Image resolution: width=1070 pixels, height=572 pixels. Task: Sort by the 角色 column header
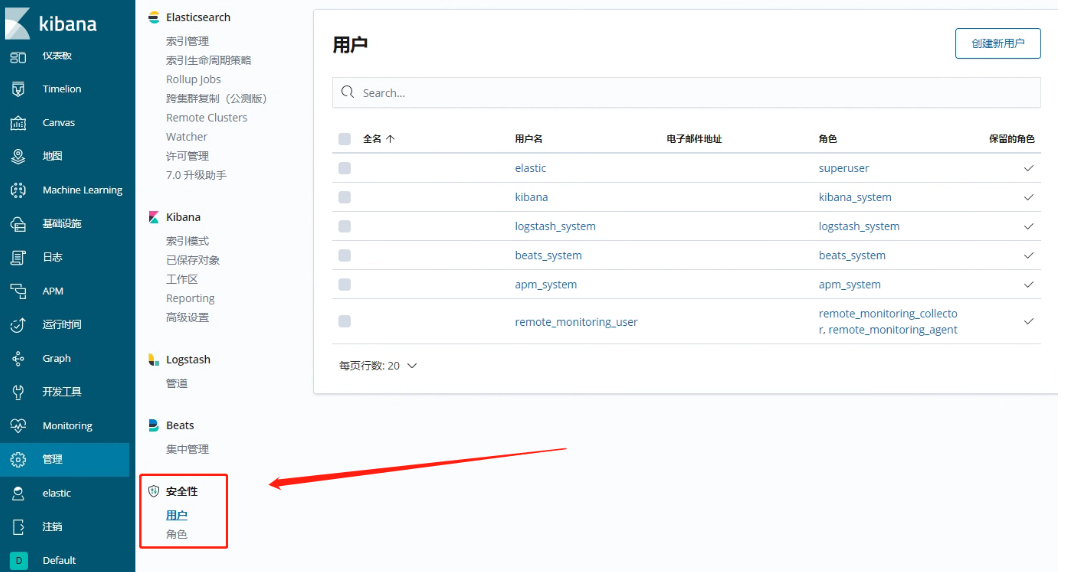tap(828, 139)
